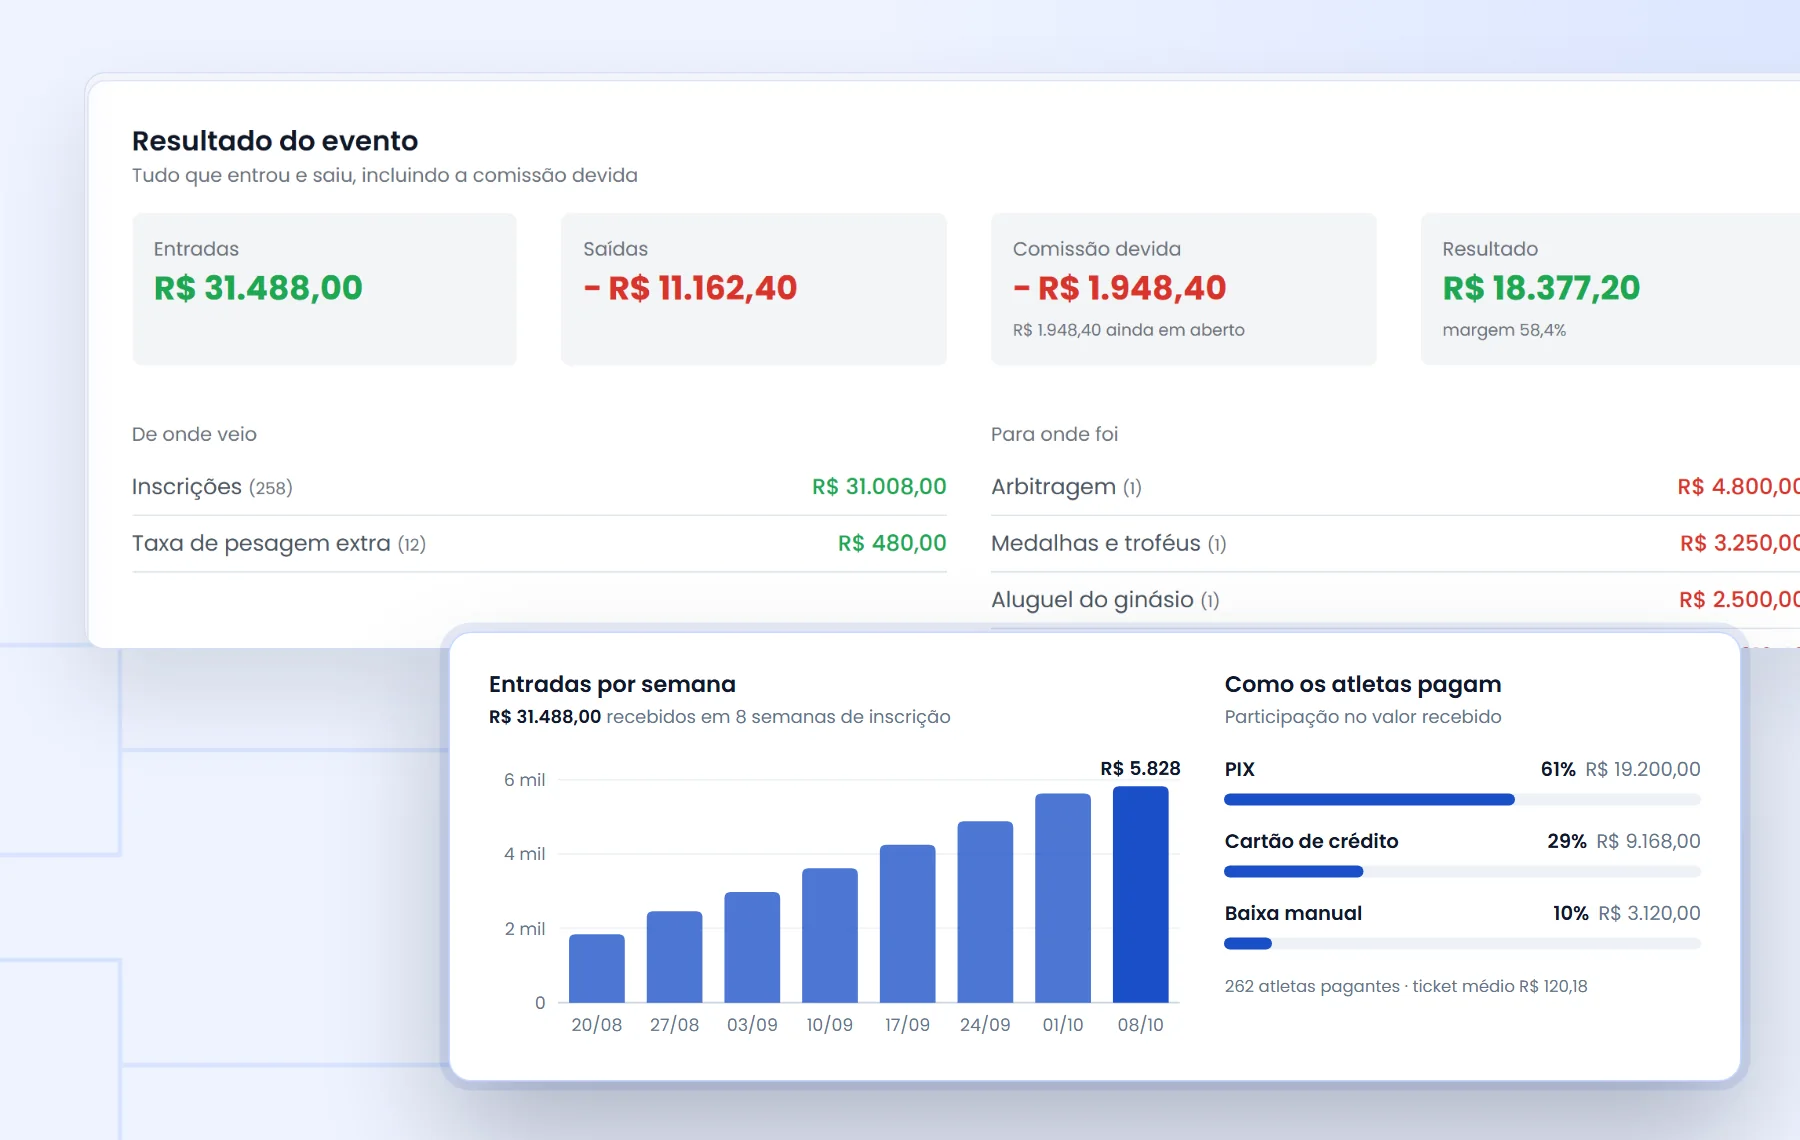Click the Baixa manual progress bar

[x=1462, y=944]
